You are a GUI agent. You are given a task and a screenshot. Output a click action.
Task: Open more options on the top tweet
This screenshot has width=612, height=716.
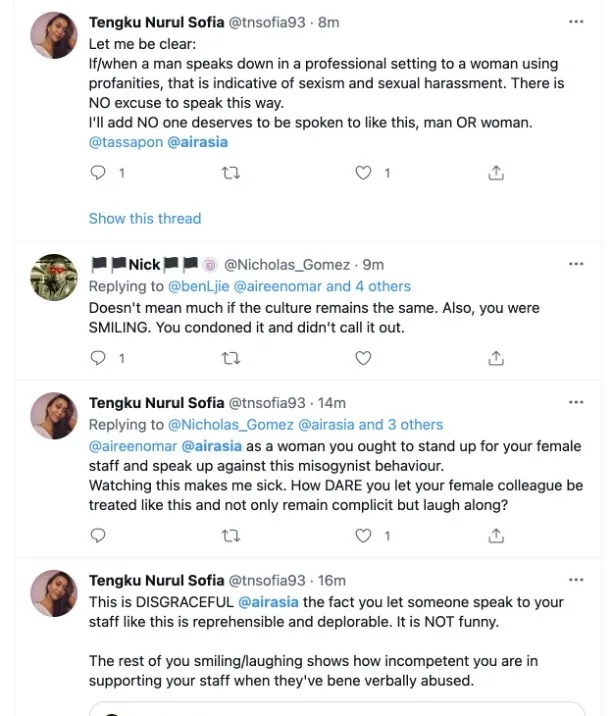click(x=576, y=21)
